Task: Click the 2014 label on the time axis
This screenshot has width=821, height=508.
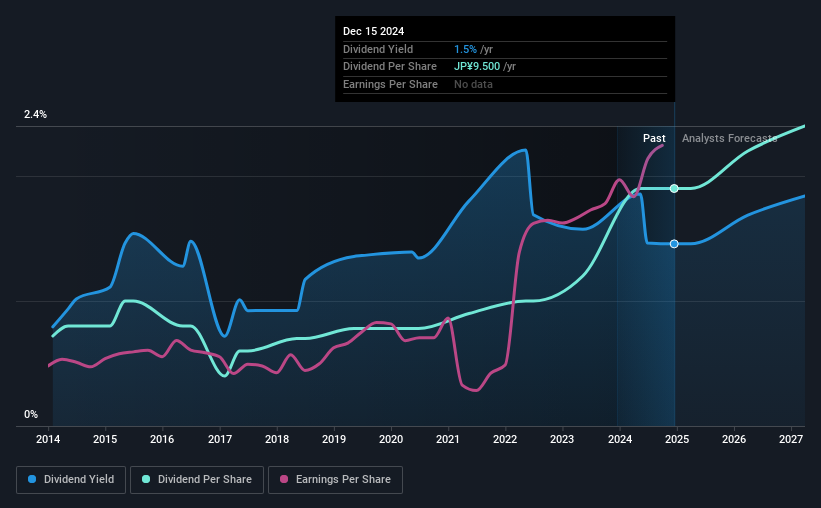Action: click(x=48, y=439)
